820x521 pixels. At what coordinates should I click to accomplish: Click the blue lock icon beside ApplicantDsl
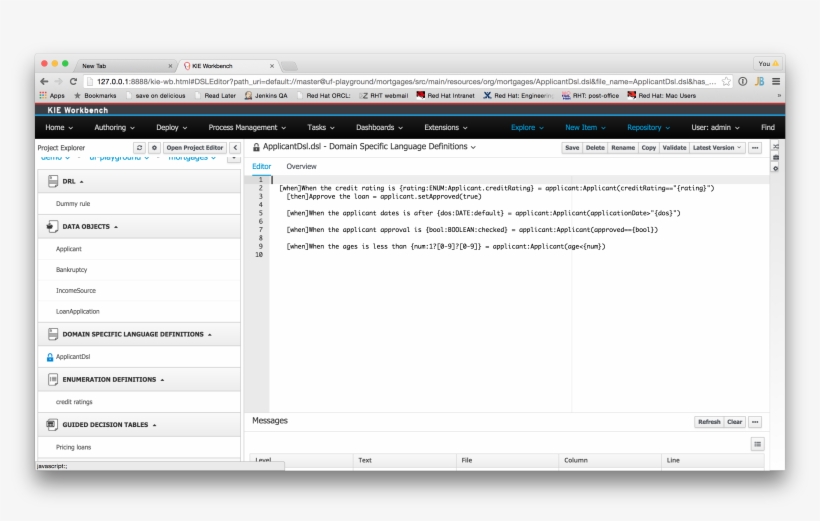click(50, 357)
